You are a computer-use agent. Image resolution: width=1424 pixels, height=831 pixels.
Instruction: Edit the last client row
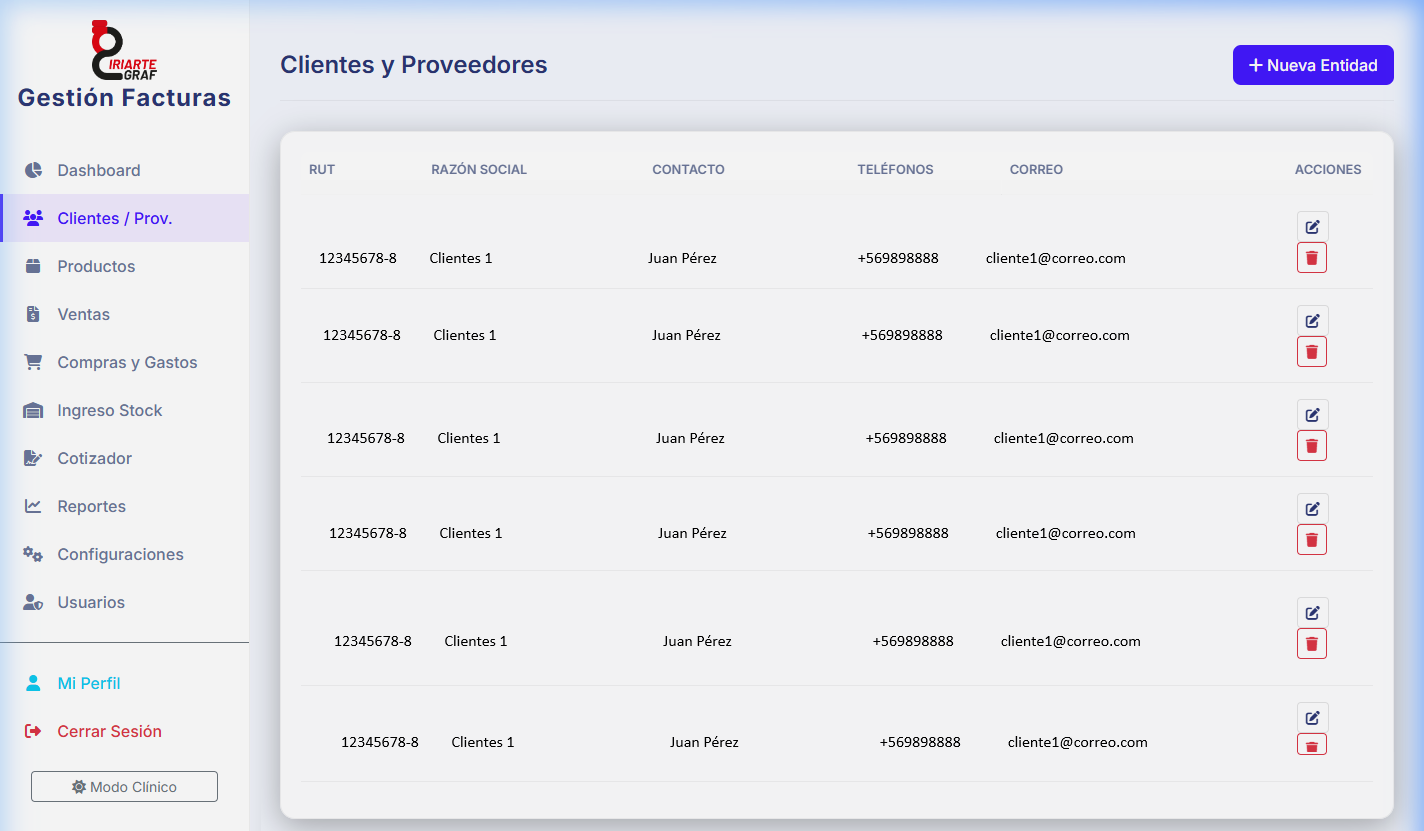coord(1313,718)
